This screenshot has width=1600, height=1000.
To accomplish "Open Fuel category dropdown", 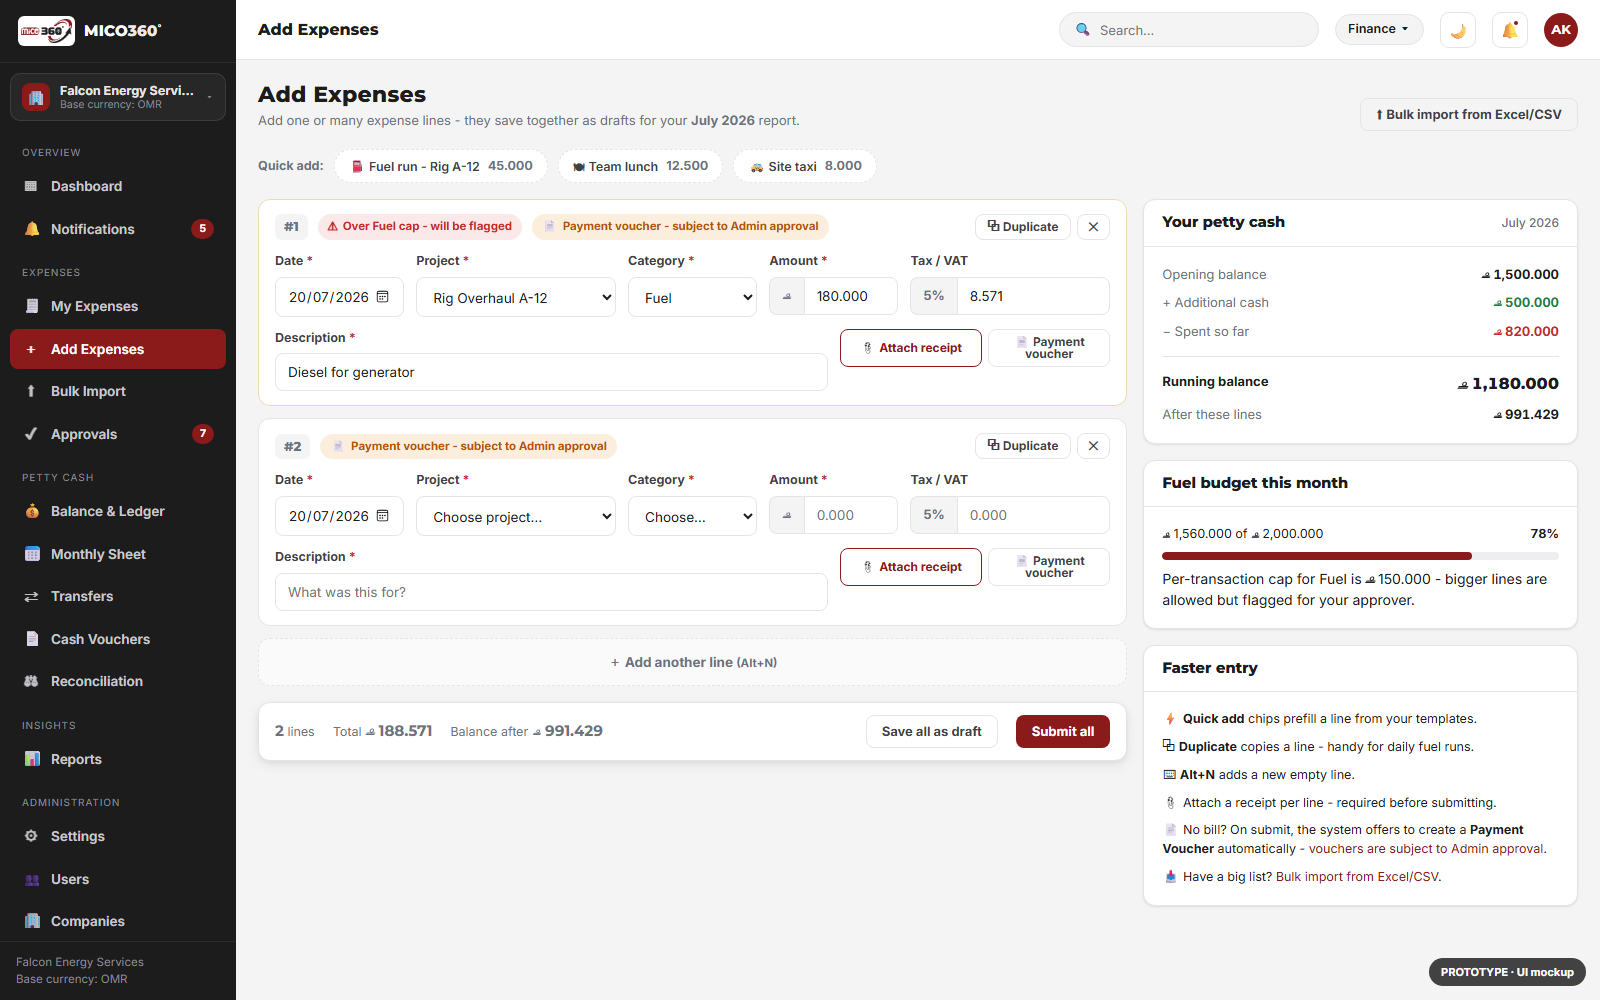I will click(x=692, y=297).
